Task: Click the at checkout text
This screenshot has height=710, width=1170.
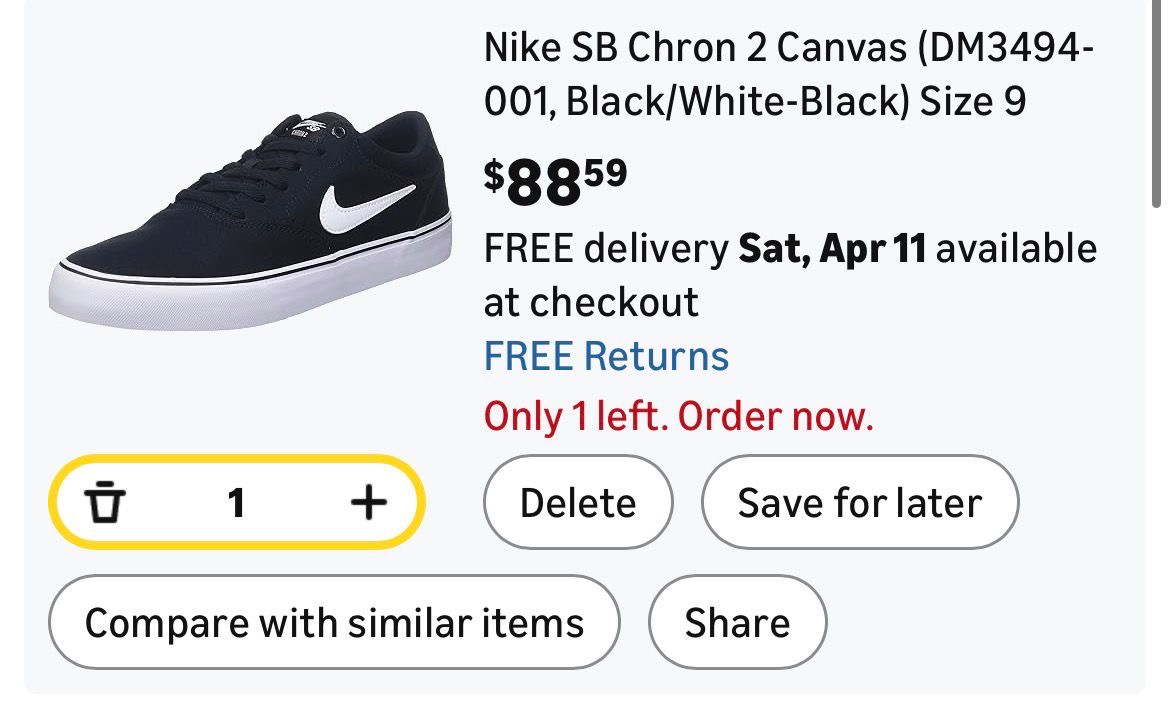Action: (591, 302)
